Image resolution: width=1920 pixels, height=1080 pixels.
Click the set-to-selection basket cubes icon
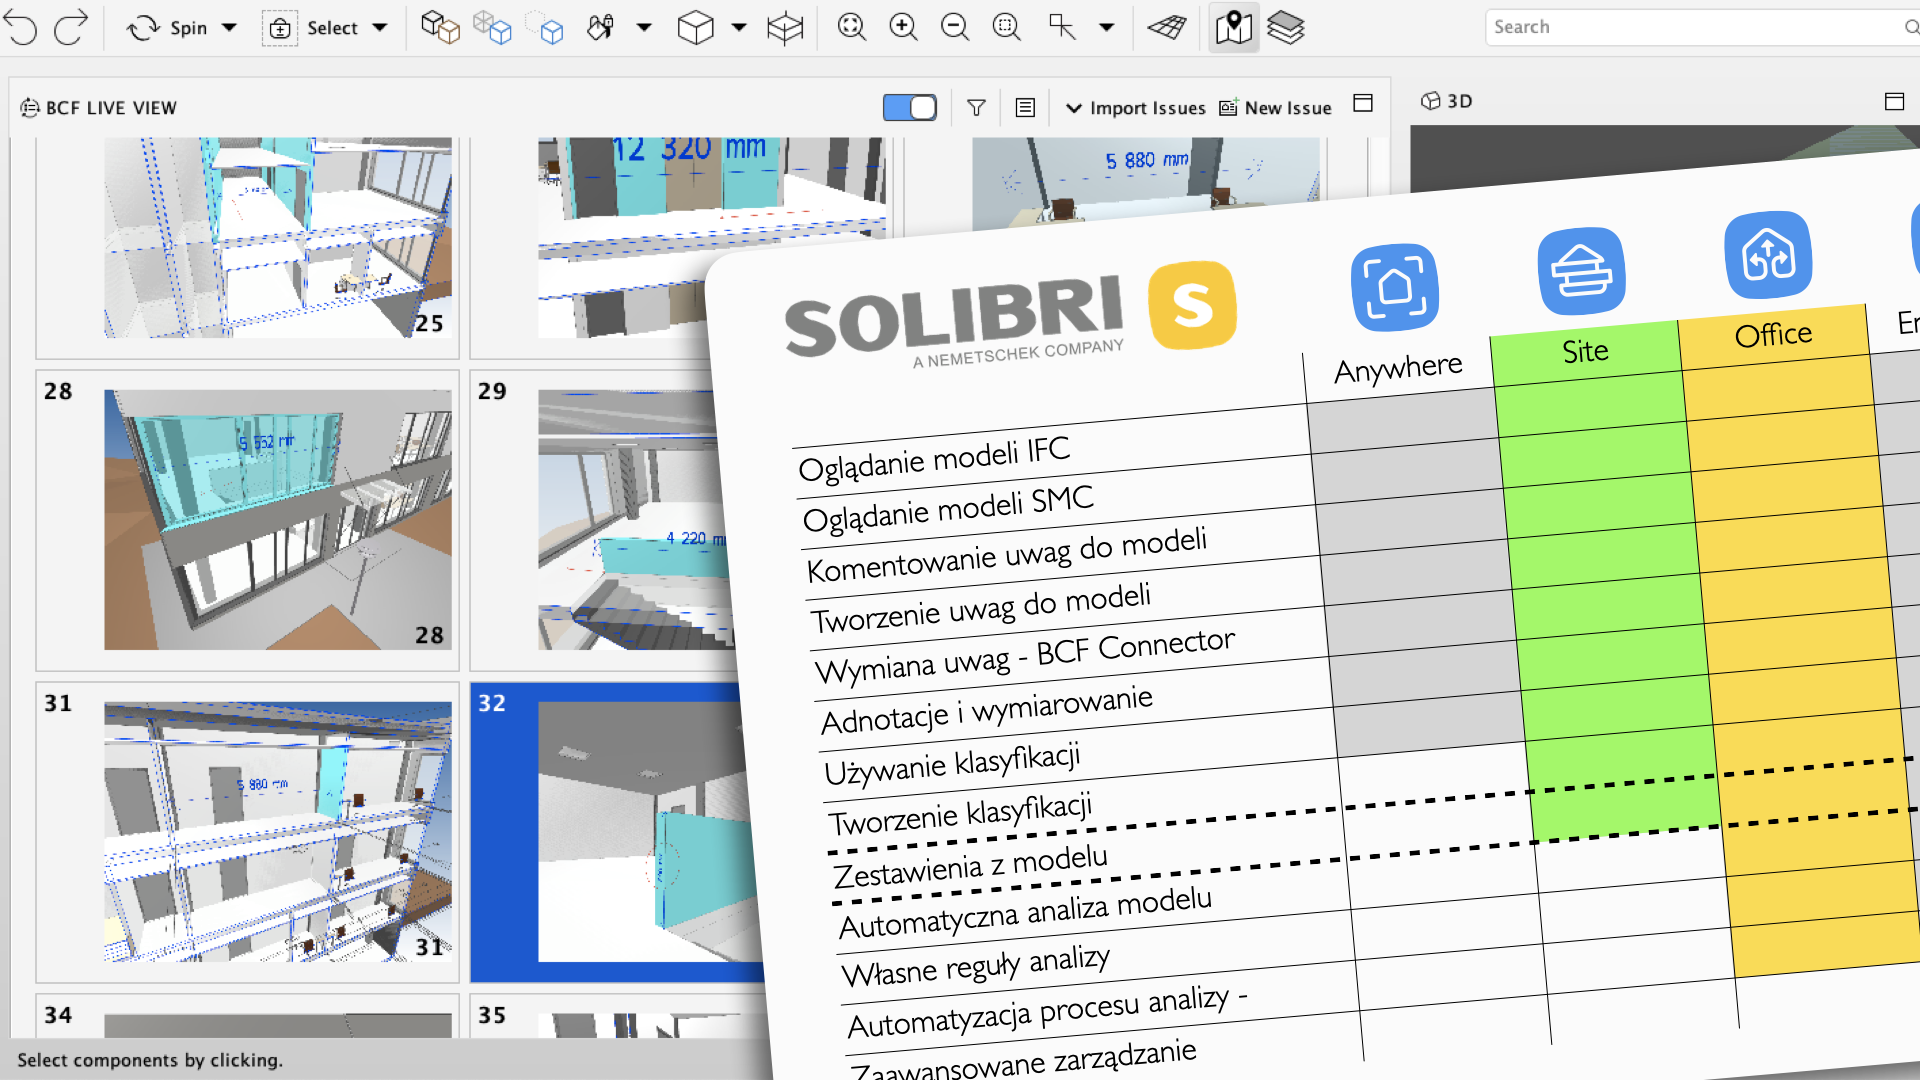coord(440,28)
